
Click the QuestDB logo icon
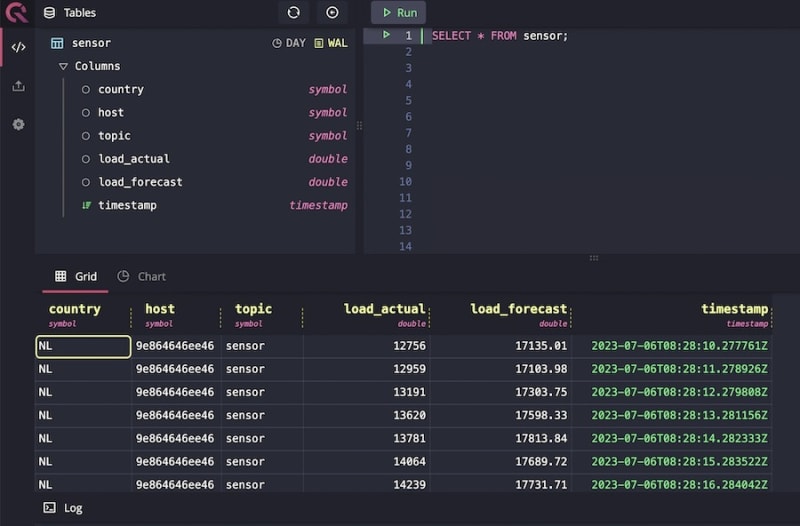(16, 12)
